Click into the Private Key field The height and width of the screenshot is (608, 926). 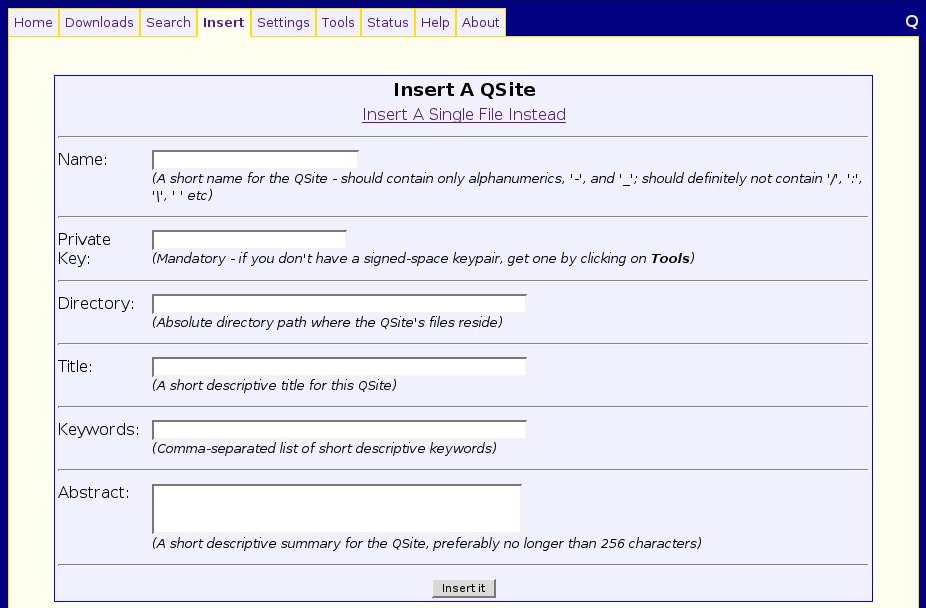(249, 239)
